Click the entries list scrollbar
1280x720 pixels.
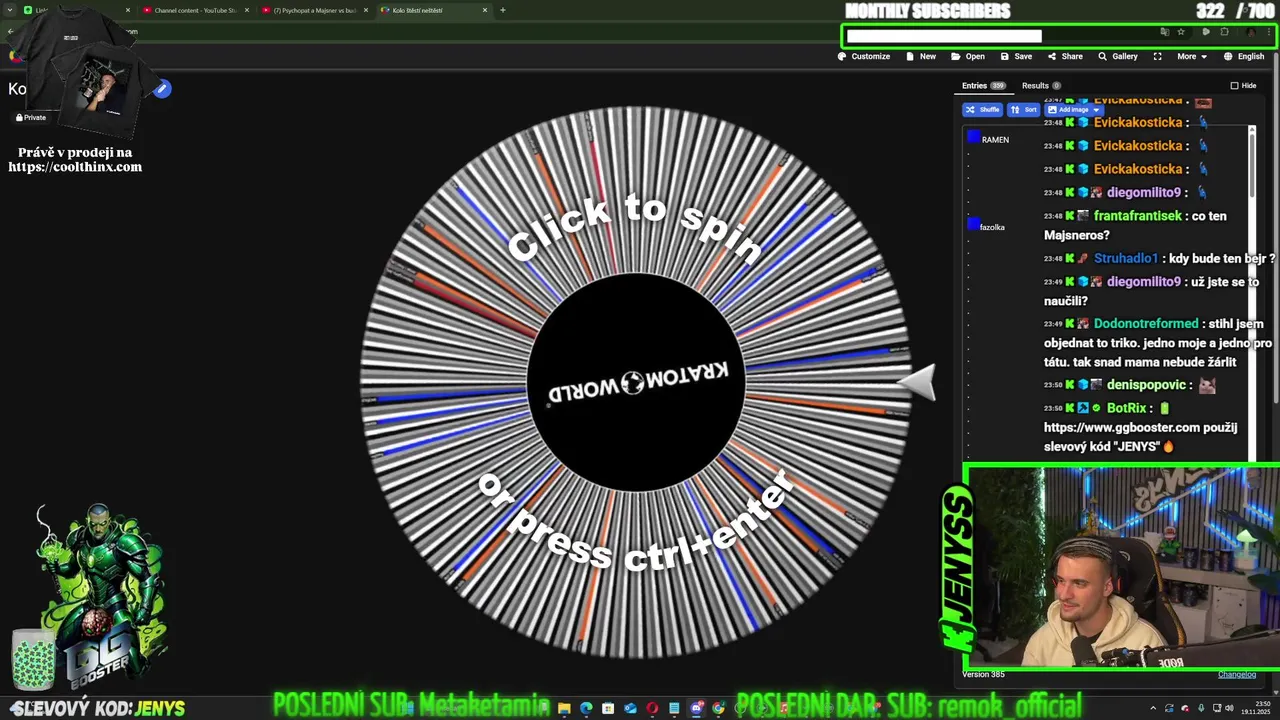1252,165
